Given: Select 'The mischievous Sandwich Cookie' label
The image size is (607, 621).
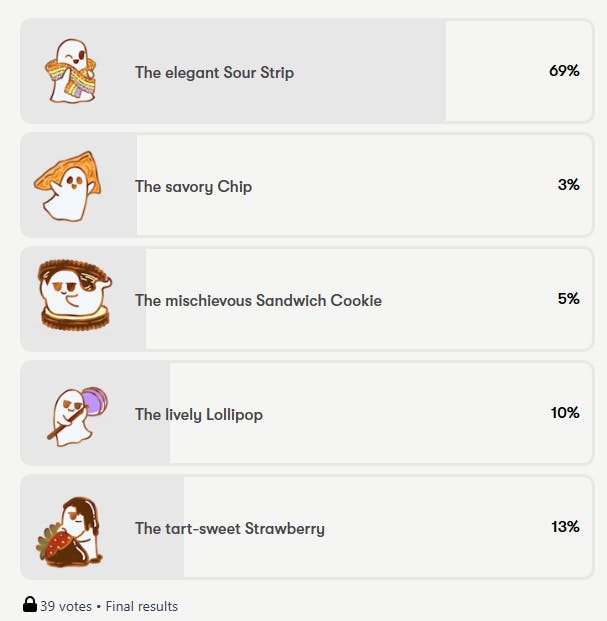Looking at the screenshot, I should pyautogui.click(x=258, y=301).
